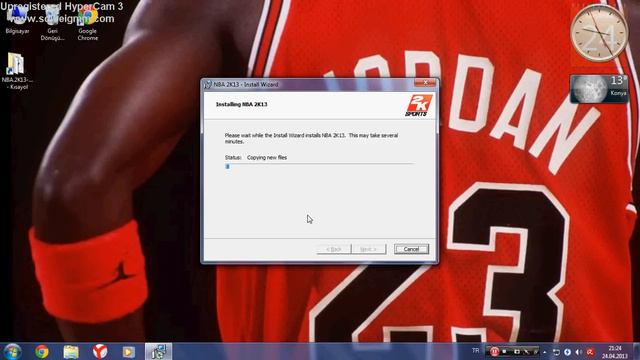Open Action Center tray icon
640x360 pixels.
pos(556,352)
